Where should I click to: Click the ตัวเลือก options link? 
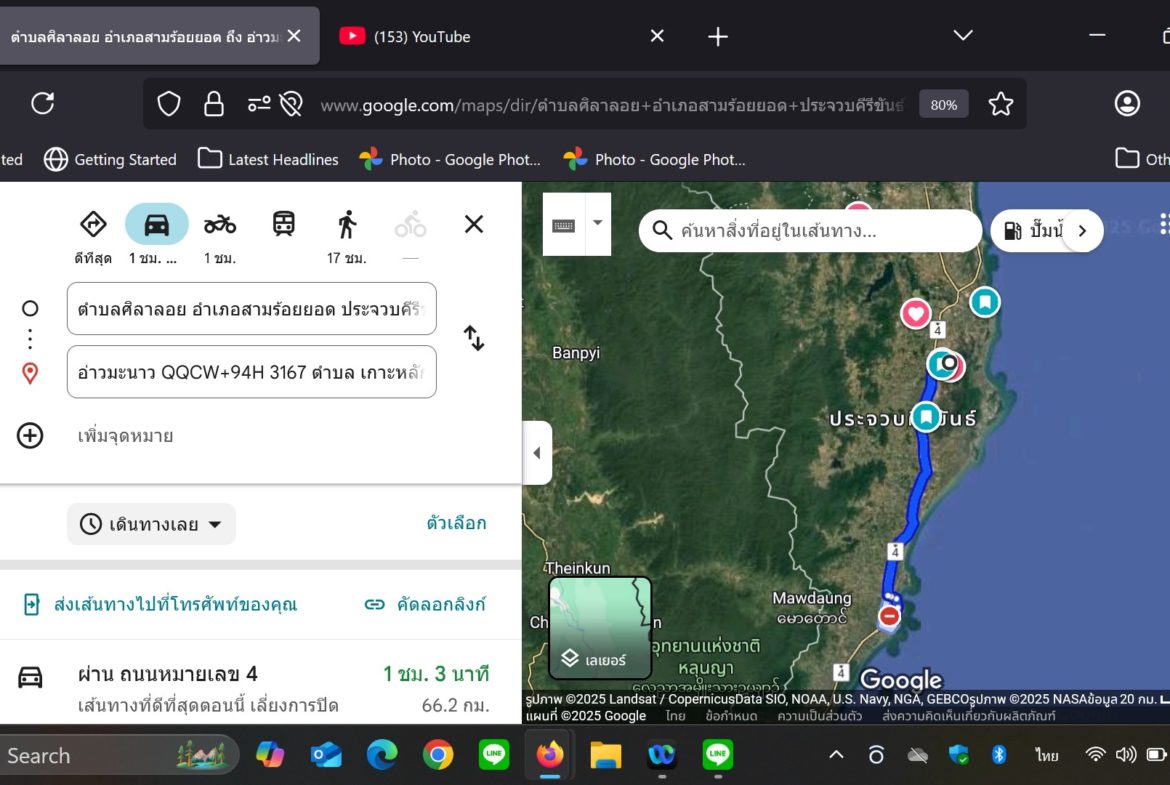click(456, 523)
